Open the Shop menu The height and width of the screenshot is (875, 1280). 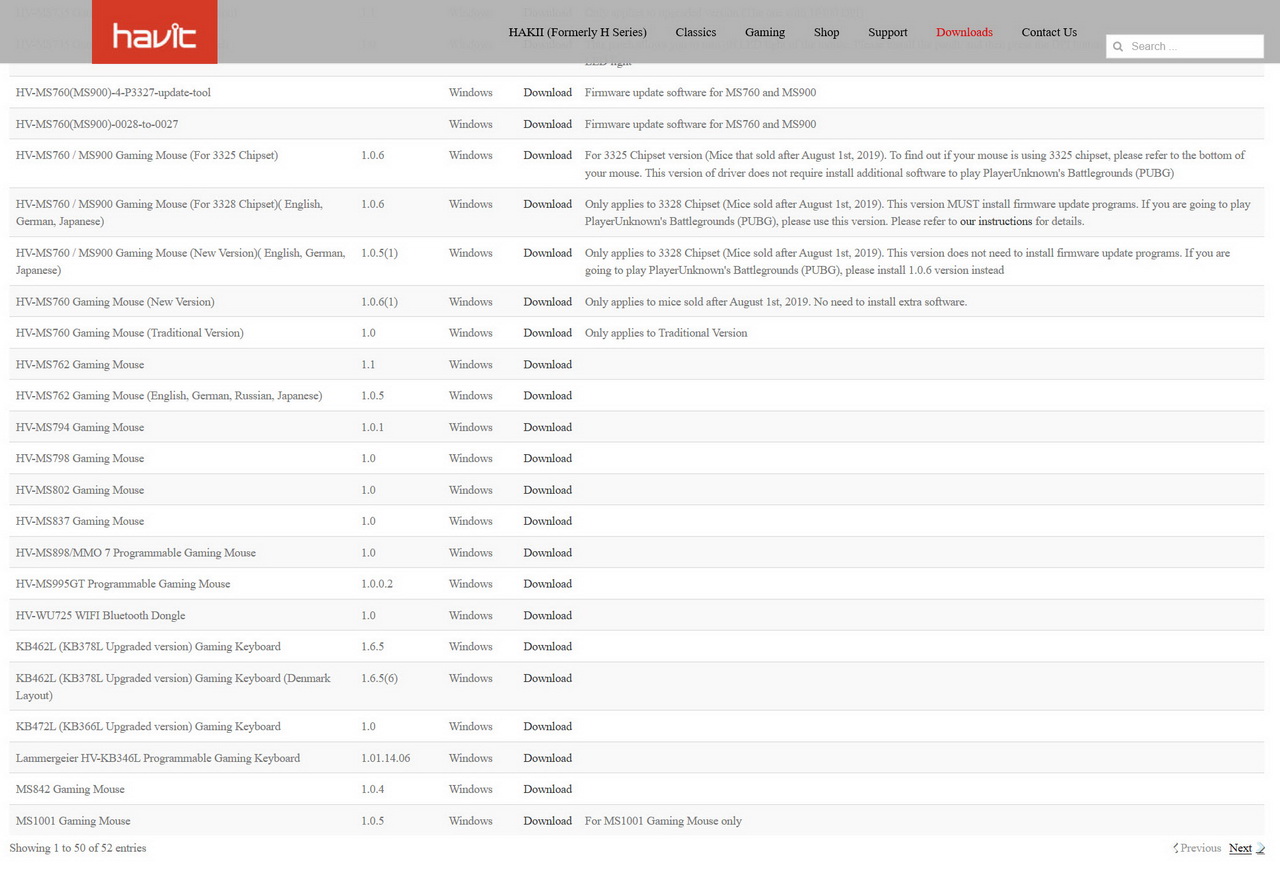pos(826,32)
